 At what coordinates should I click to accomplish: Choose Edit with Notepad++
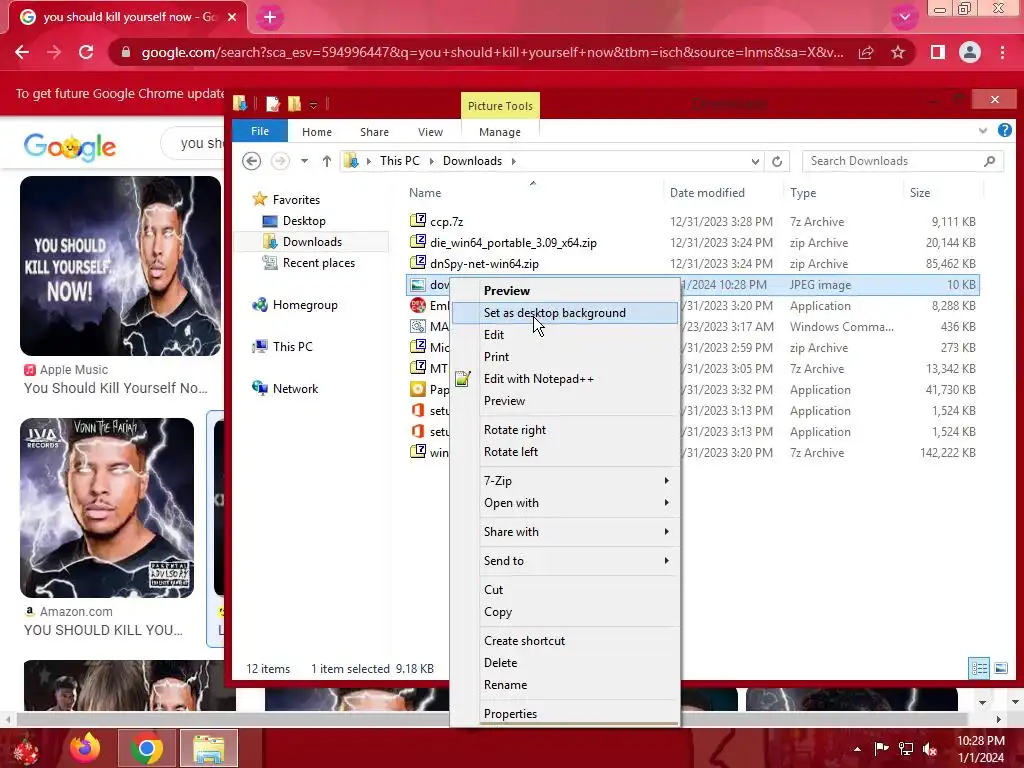tap(565, 379)
